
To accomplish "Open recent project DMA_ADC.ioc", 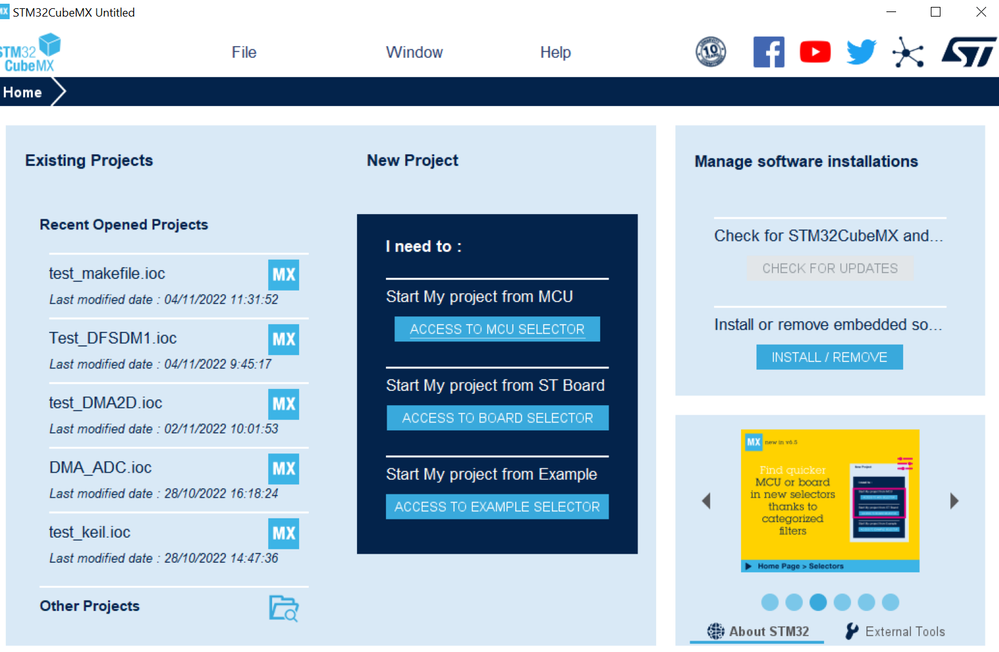I will [101, 467].
